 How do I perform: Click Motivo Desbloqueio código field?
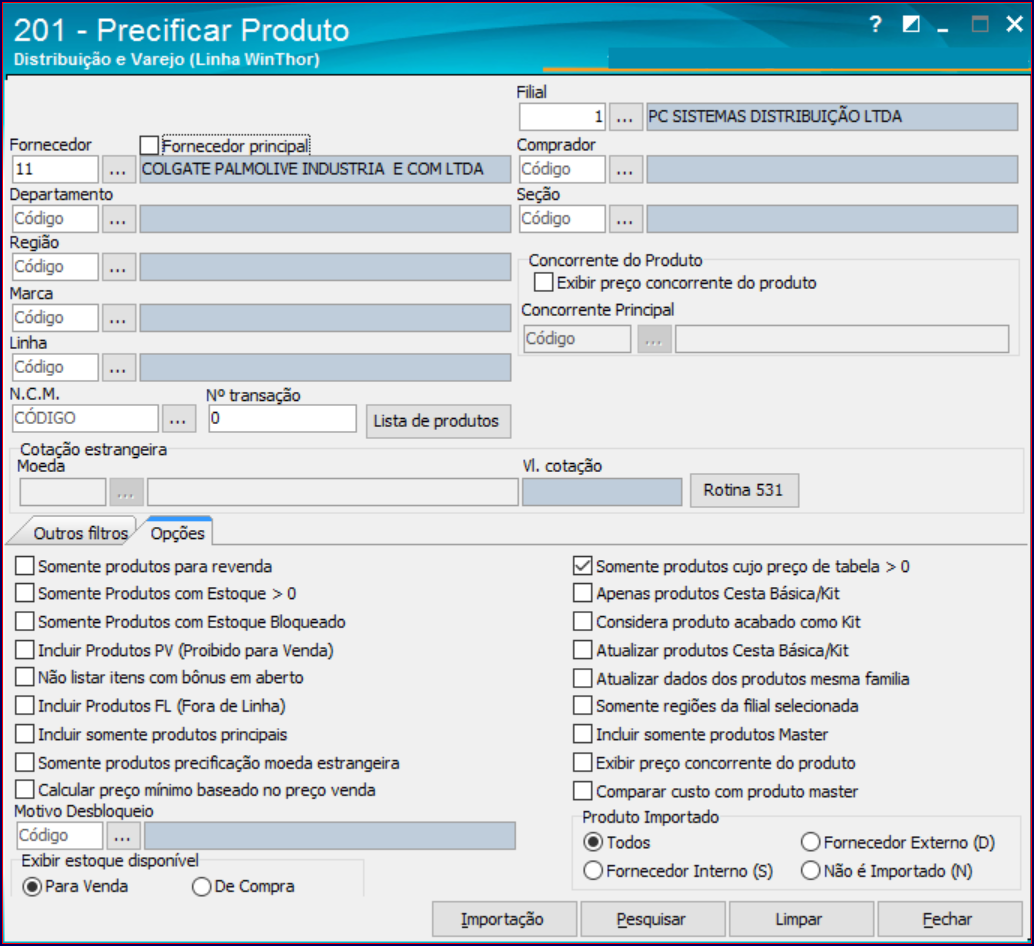[x=60, y=836]
